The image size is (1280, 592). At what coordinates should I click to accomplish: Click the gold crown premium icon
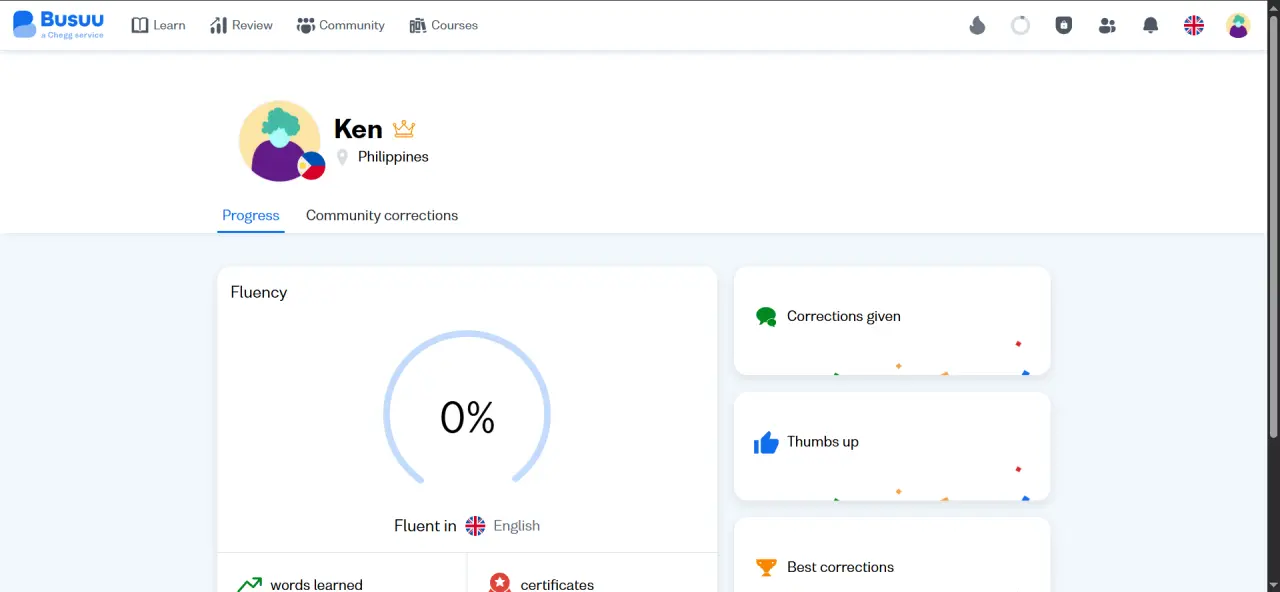tap(404, 129)
